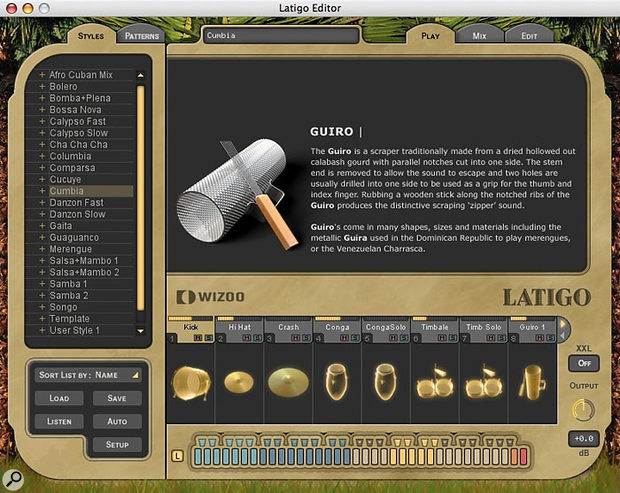
Task: Expand the Cumbia style
Action: pos(42,191)
